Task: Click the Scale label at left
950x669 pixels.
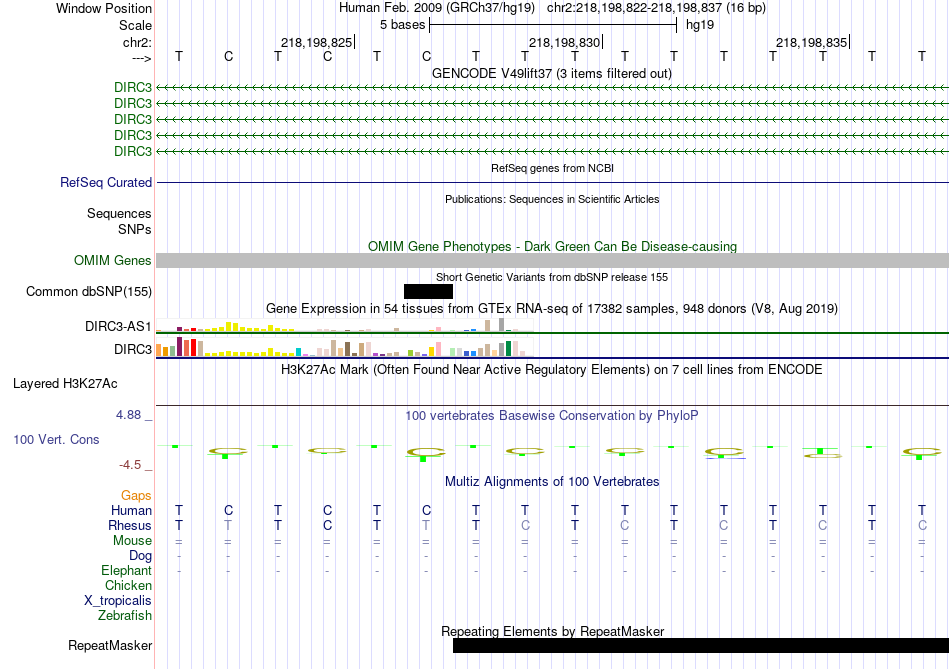Action: [135, 25]
